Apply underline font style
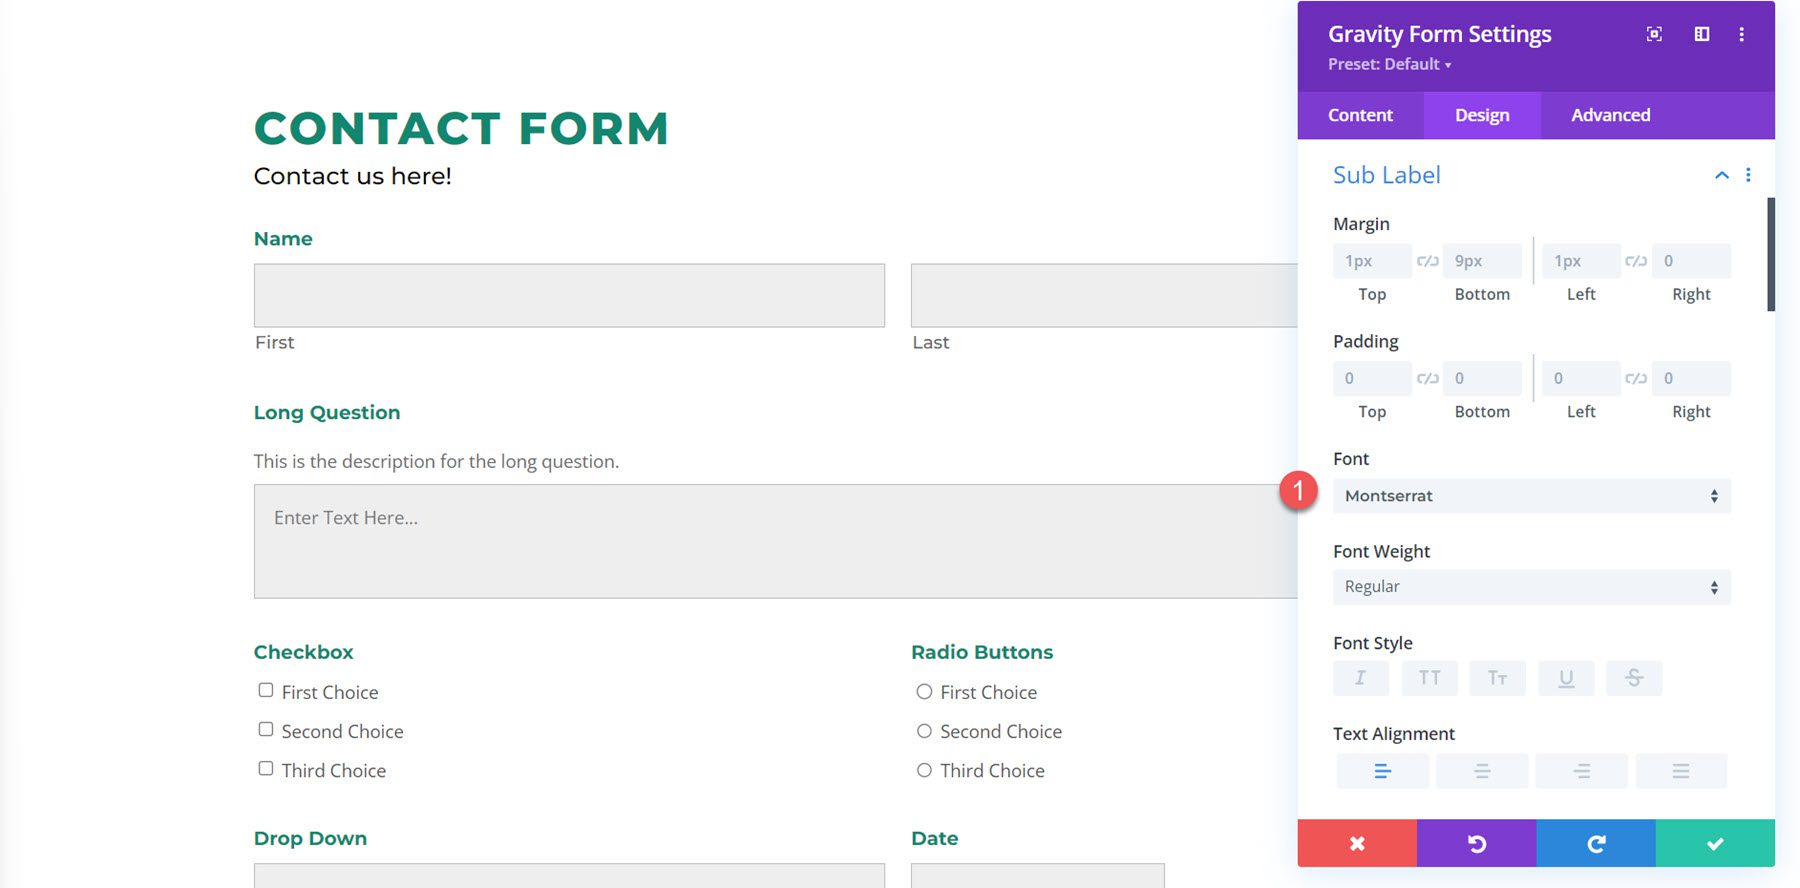 [x=1565, y=678]
